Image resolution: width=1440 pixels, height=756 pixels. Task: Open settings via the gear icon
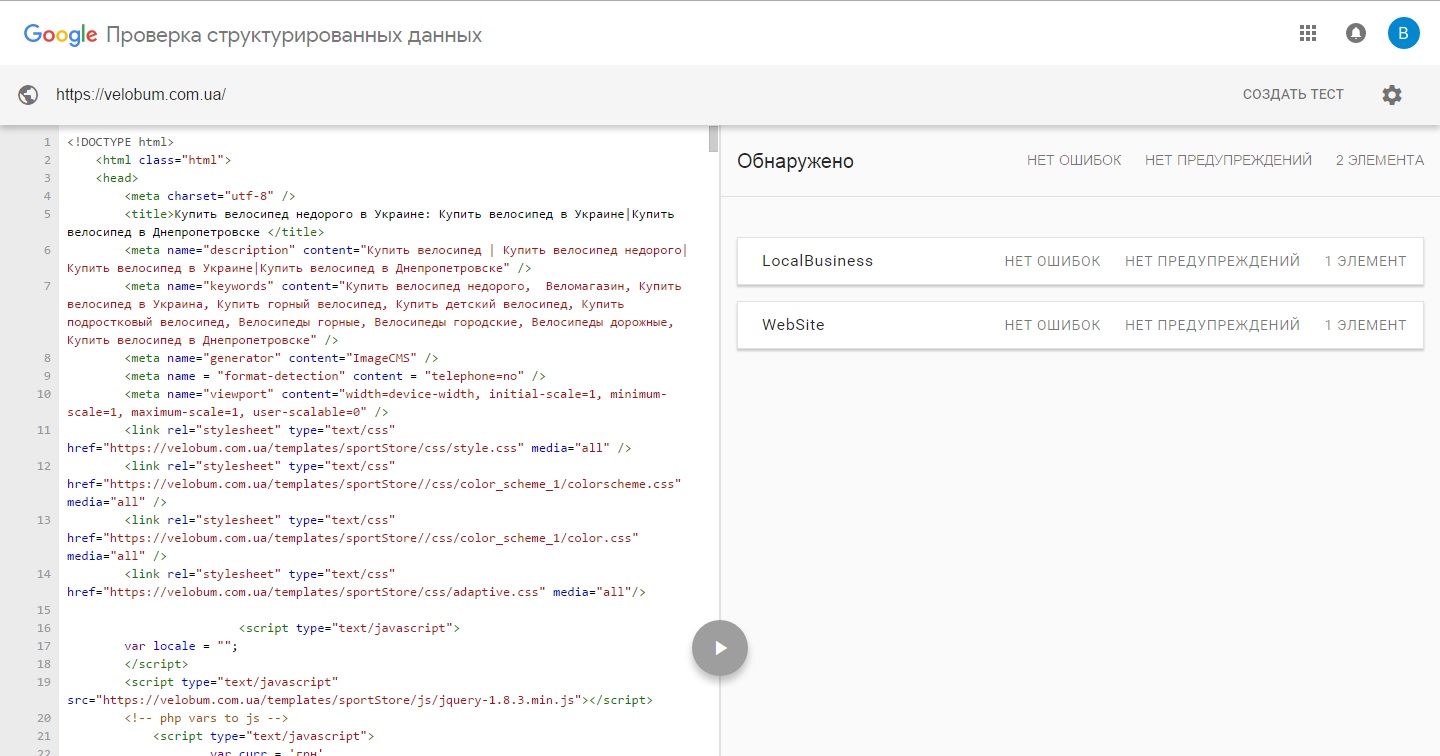coord(1392,95)
